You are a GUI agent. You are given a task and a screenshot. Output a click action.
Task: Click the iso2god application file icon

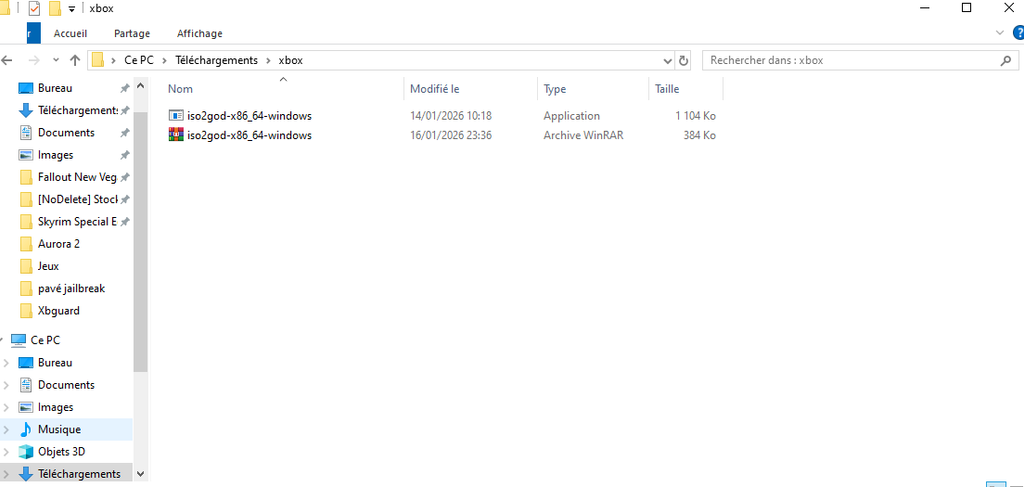(x=176, y=116)
